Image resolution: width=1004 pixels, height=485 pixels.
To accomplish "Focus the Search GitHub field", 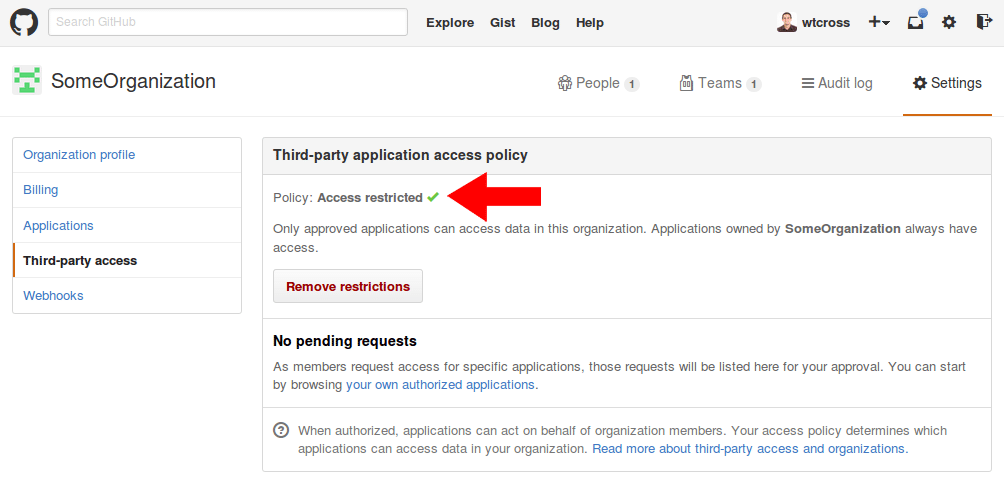I will (228, 22).
